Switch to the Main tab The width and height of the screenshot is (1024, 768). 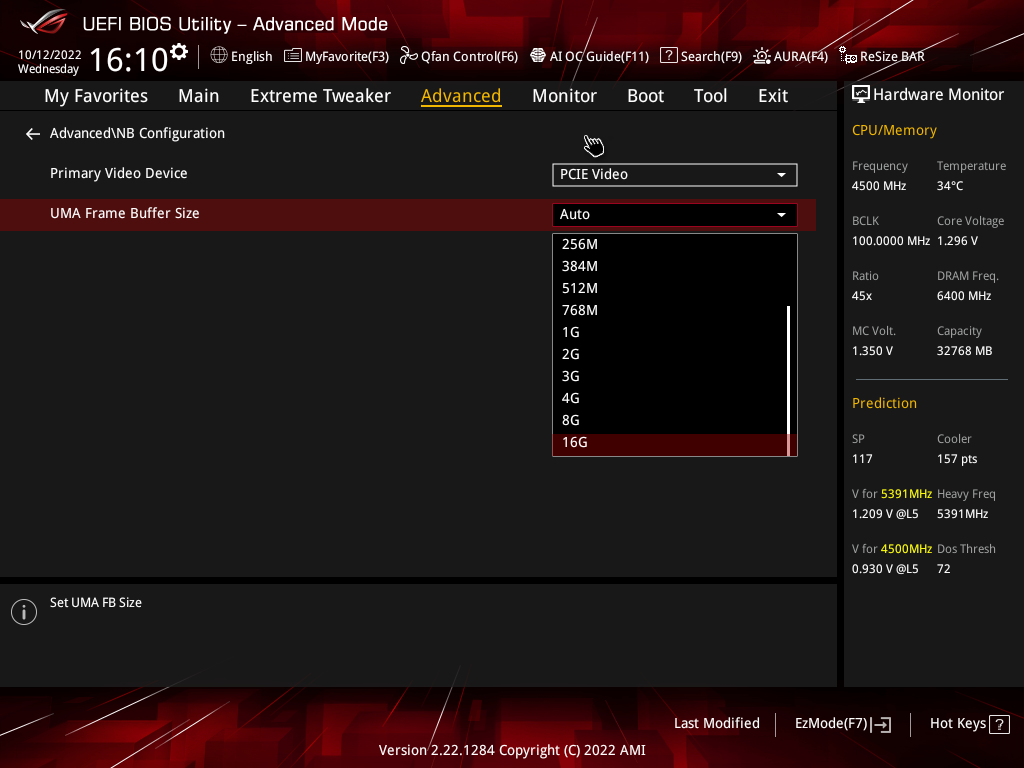click(199, 96)
